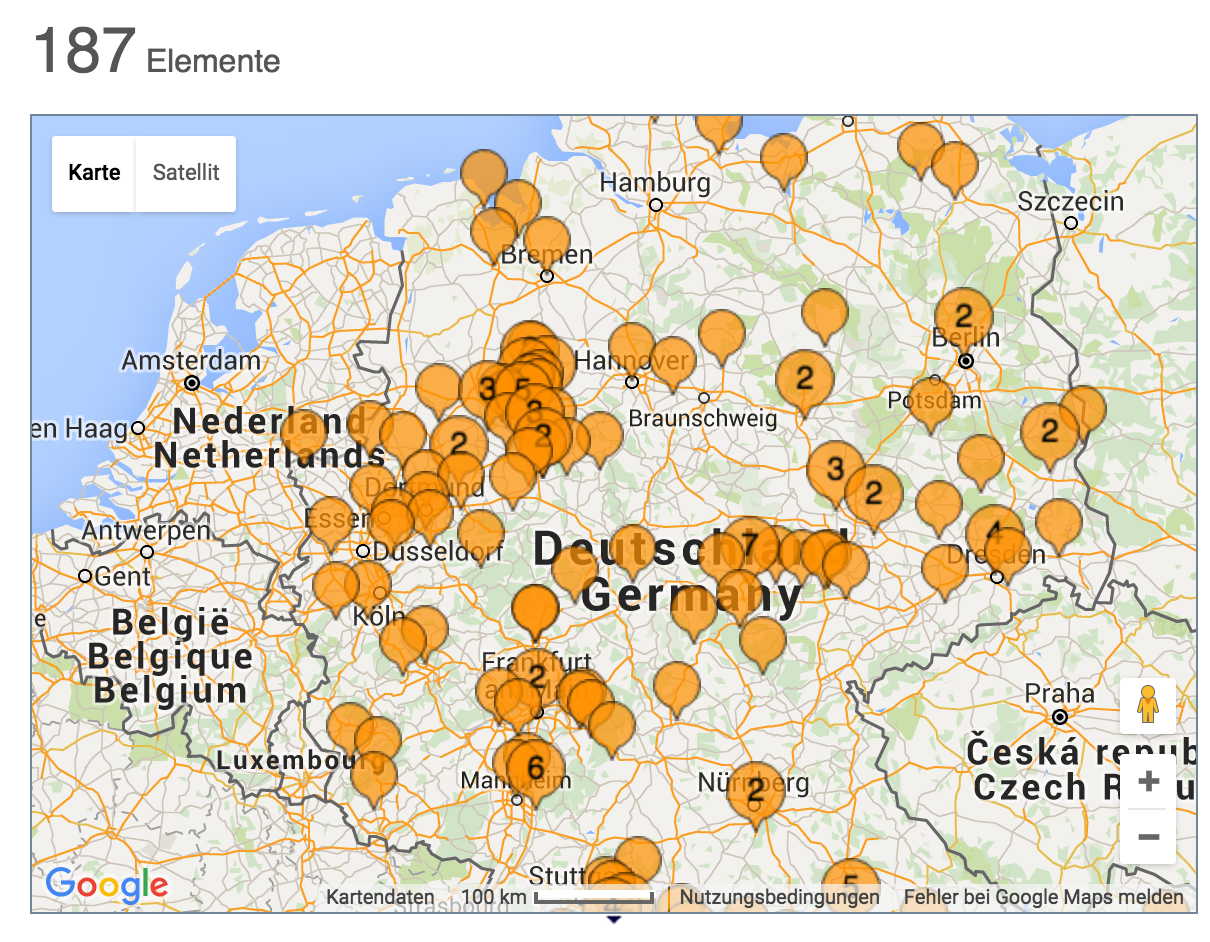Click the 2 cluster east of Braunschweig
This screenshot has height=942, width=1210.
803,378
